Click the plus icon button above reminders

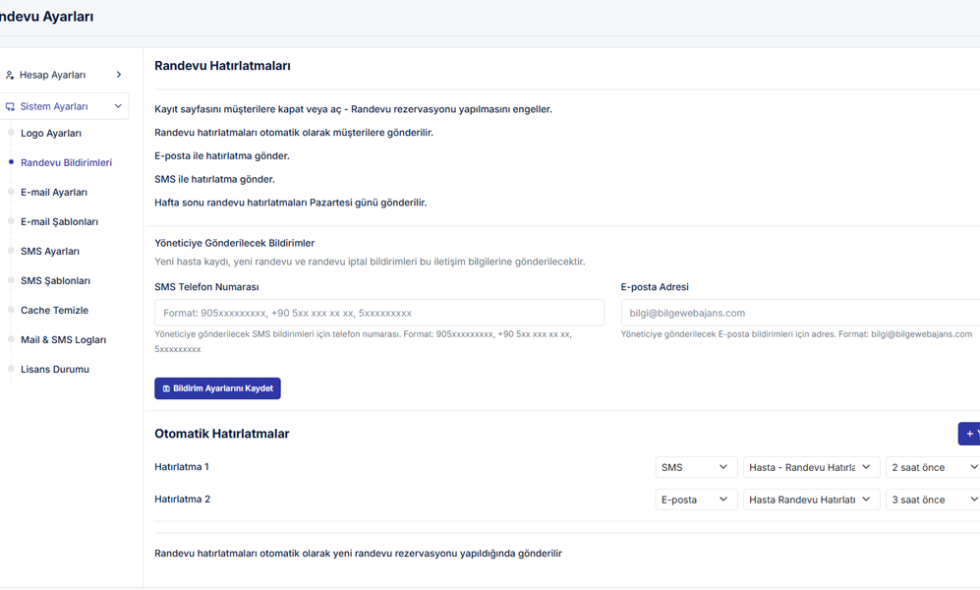click(969, 433)
